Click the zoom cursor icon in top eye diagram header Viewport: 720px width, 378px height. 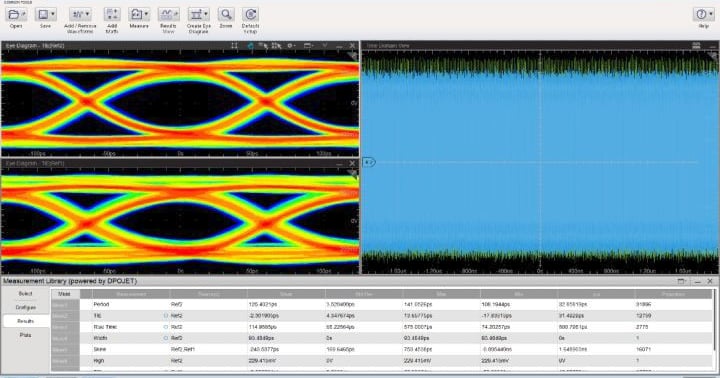(x=276, y=45)
